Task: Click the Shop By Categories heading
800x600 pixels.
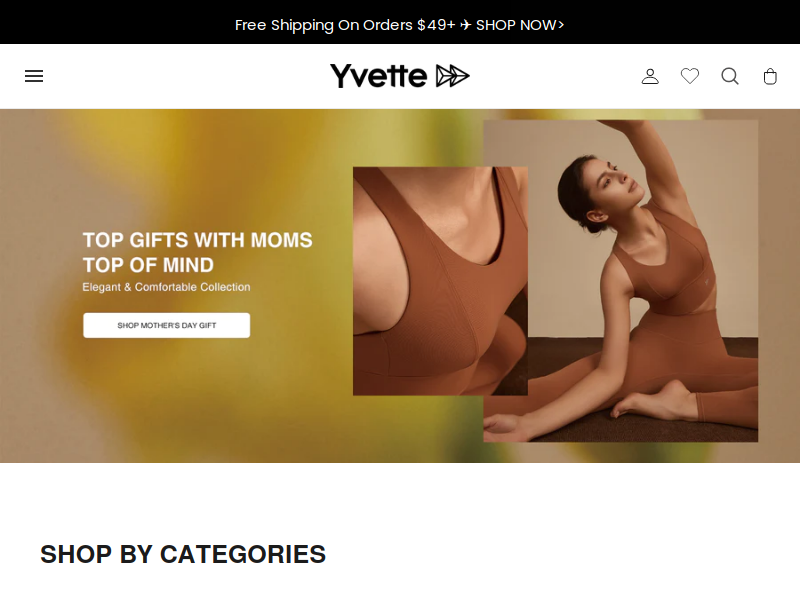Action: point(183,554)
